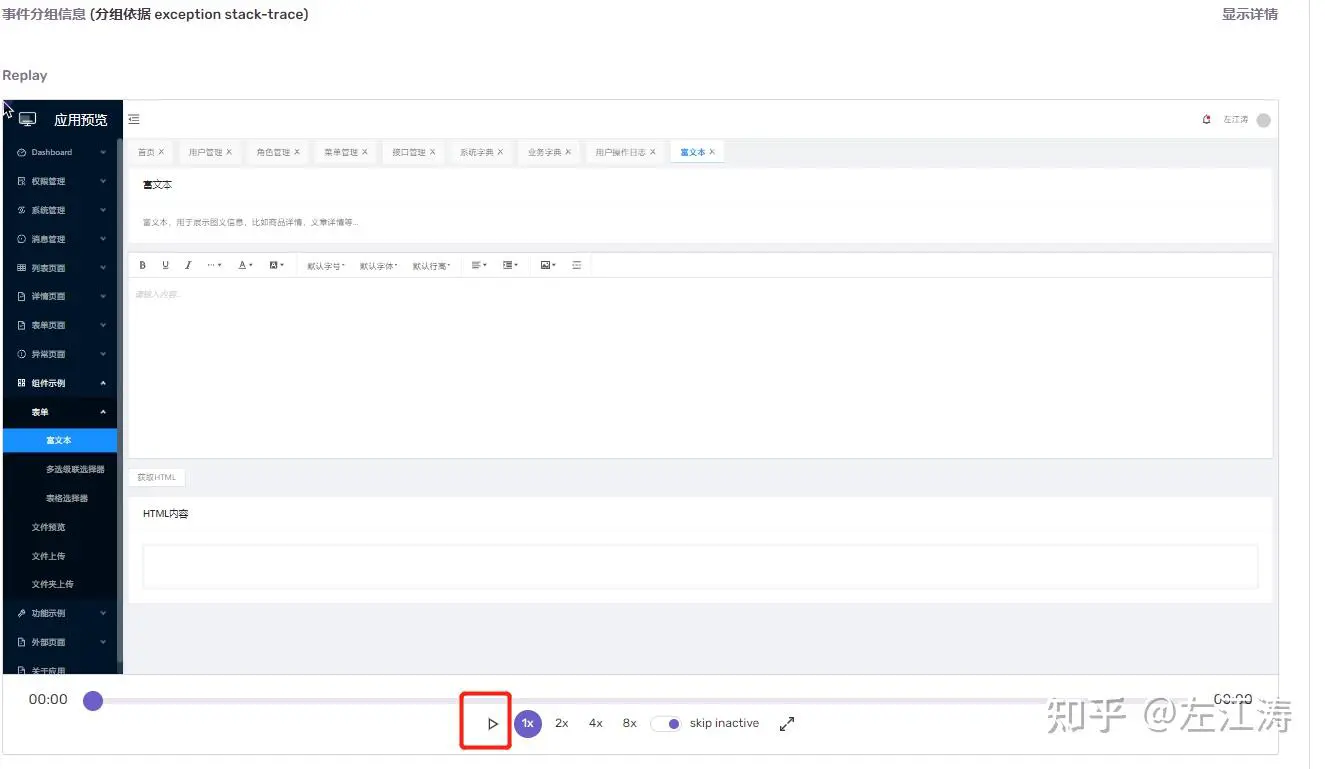Enter fullscreen mode for the replay
The image size is (1325, 769).
click(787, 723)
